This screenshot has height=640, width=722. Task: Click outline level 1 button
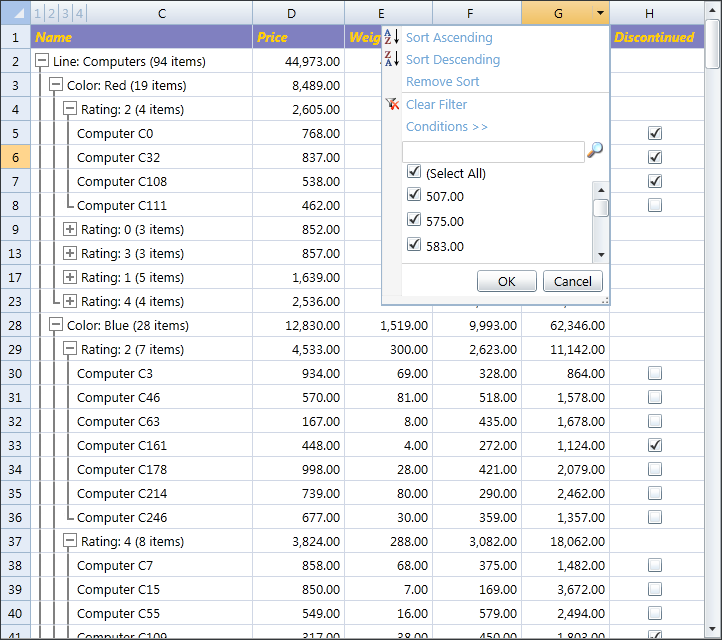point(38,13)
